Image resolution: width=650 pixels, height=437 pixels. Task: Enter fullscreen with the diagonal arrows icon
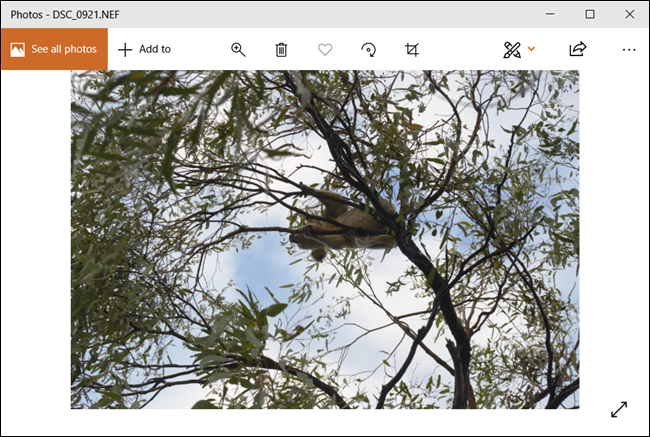pyautogui.click(x=619, y=409)
